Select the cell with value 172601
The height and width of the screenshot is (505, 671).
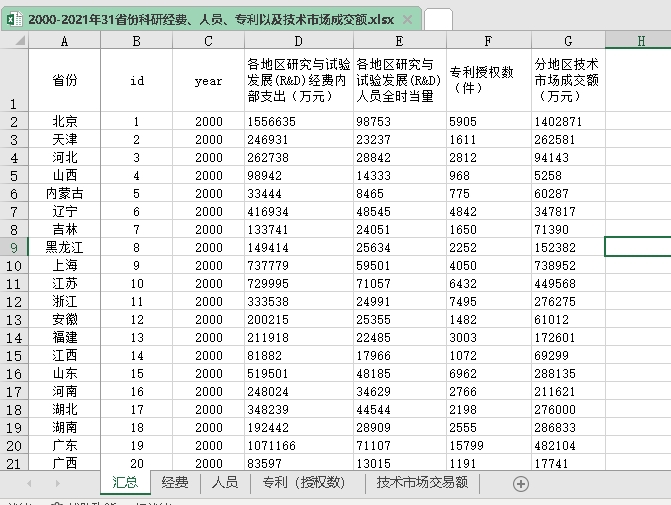(x=568, y=337)
